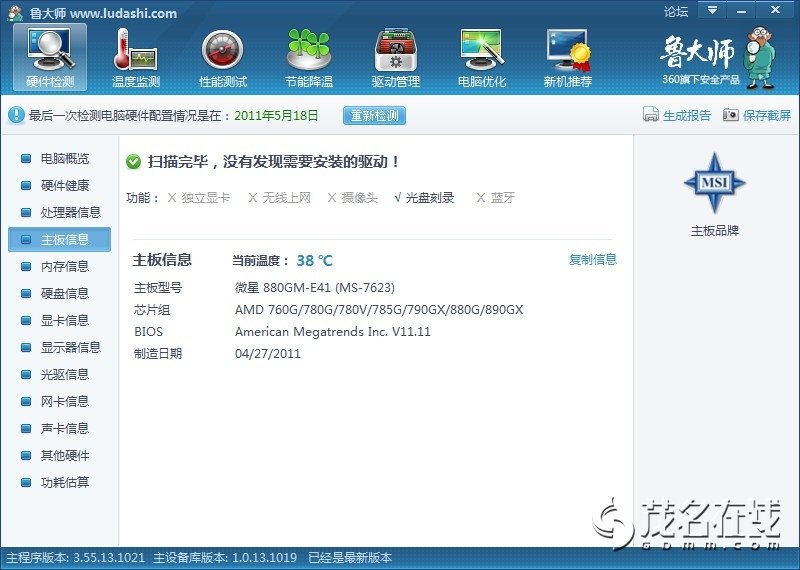This screenshot has height=570, width=800.
Task: Close the 鲁大师 window
Action: (775, 10)
